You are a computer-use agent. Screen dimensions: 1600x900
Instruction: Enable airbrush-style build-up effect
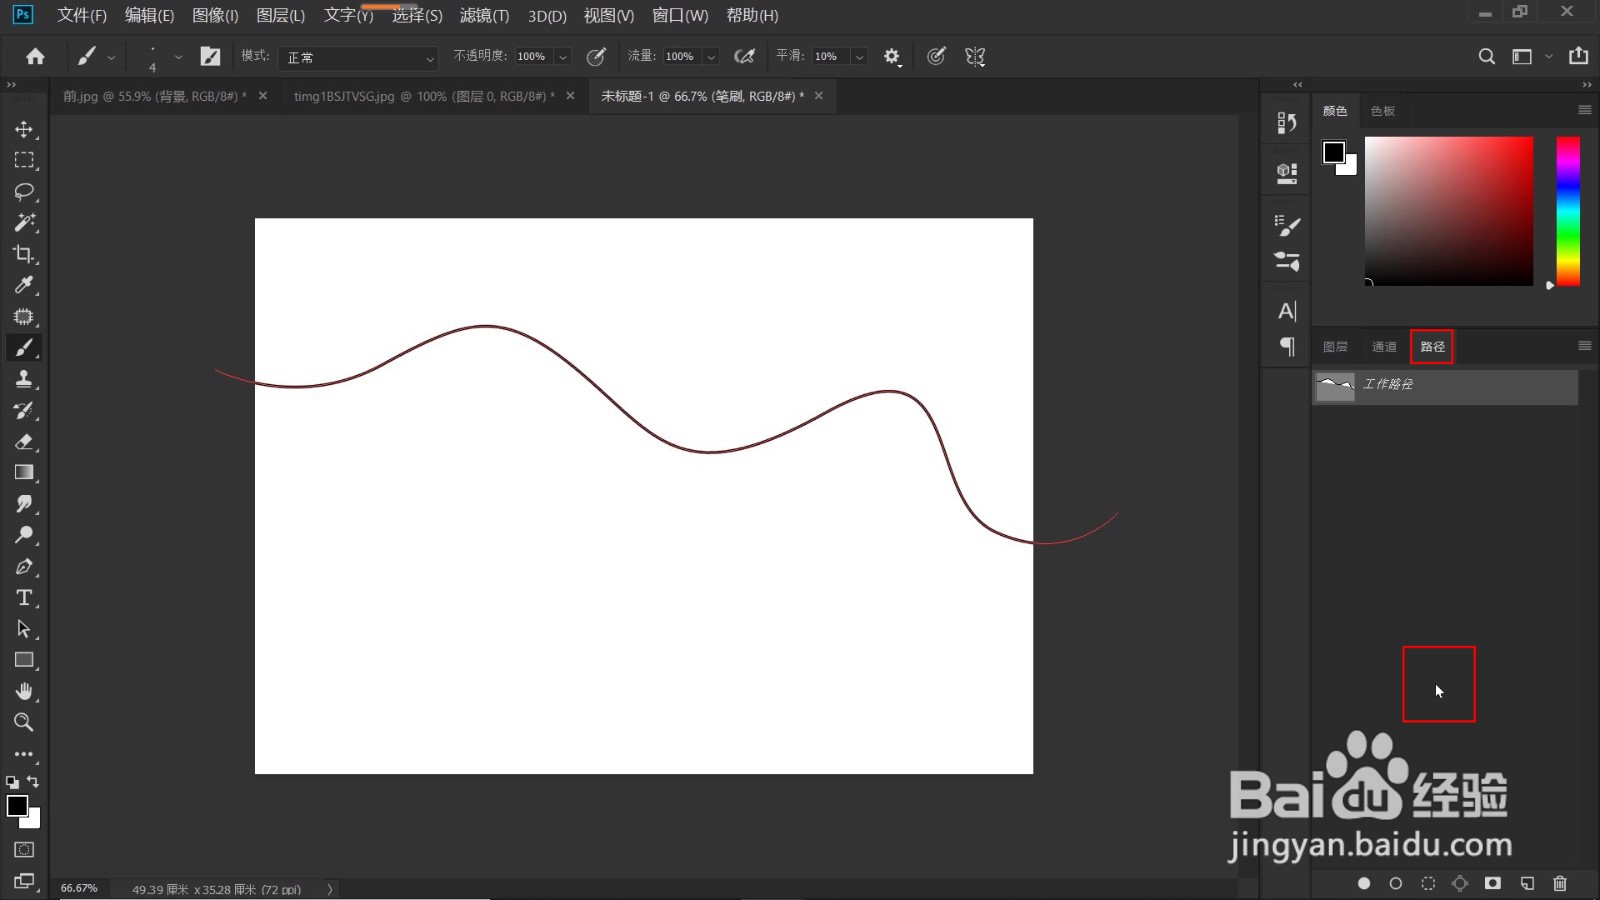pos(744,57)
